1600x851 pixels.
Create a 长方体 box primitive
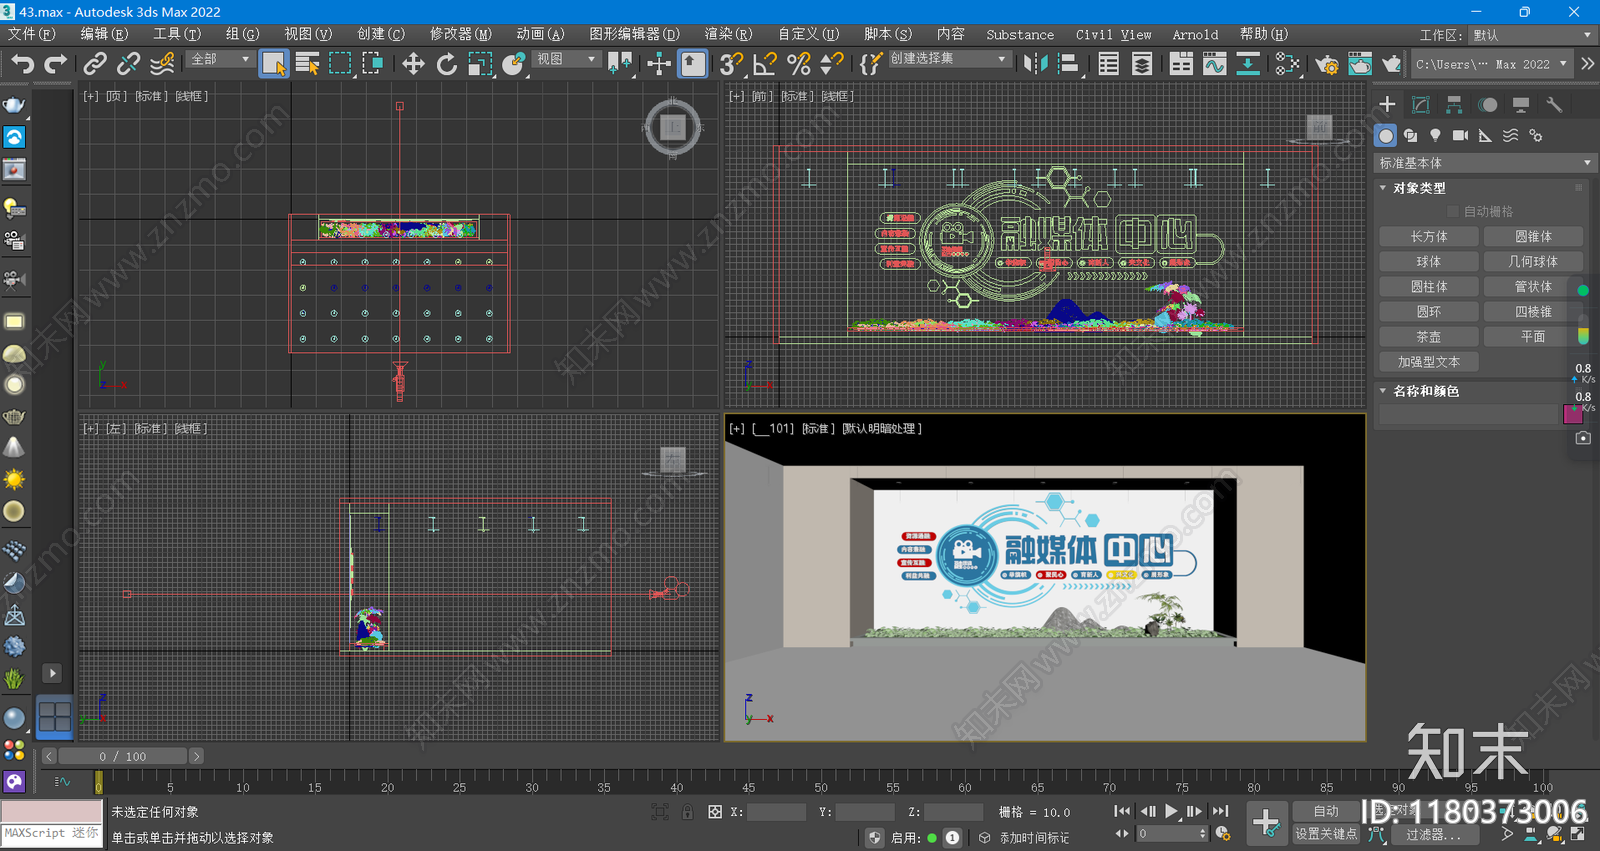click(1428, 237)
